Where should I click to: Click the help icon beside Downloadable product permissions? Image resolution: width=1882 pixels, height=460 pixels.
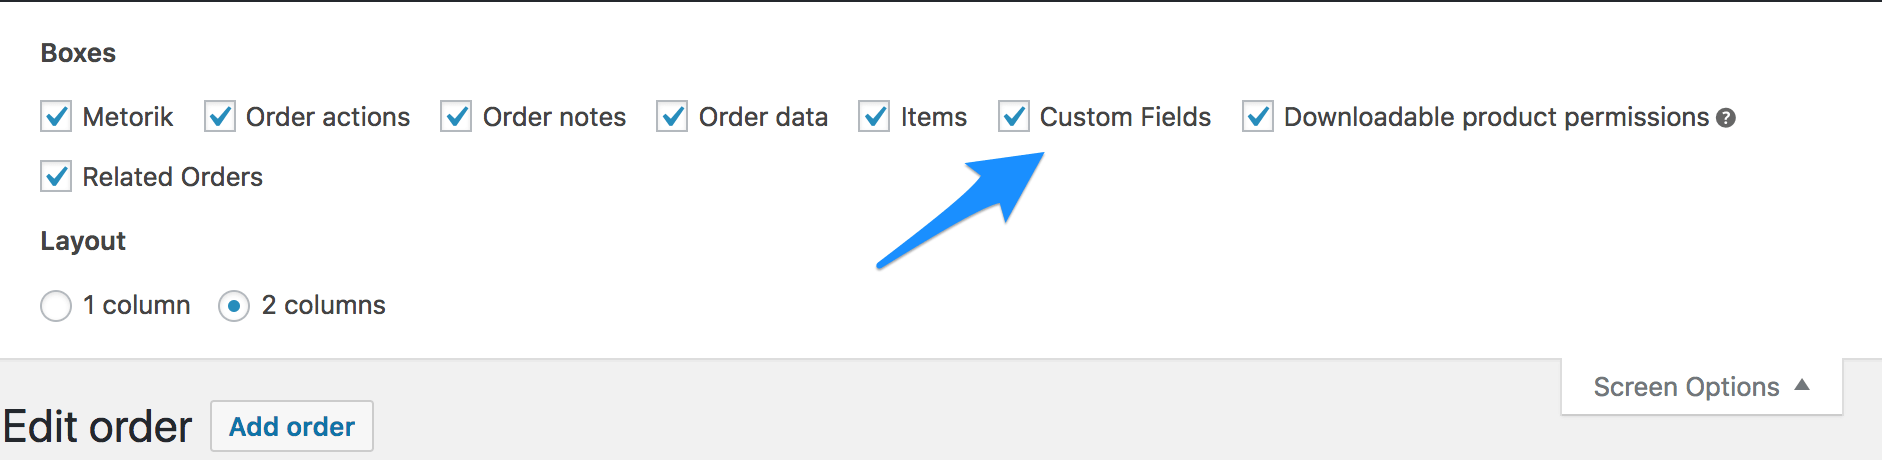tap(1726, 118)
